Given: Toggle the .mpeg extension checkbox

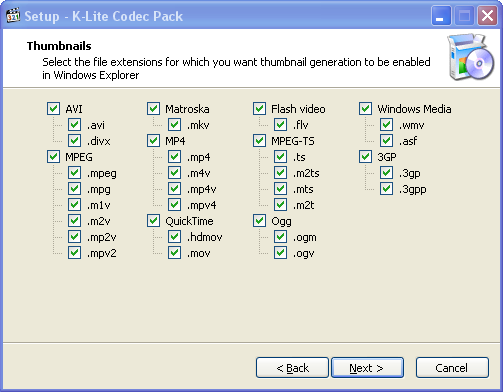Looking at the screenshot, I should (x=74, y=173).
